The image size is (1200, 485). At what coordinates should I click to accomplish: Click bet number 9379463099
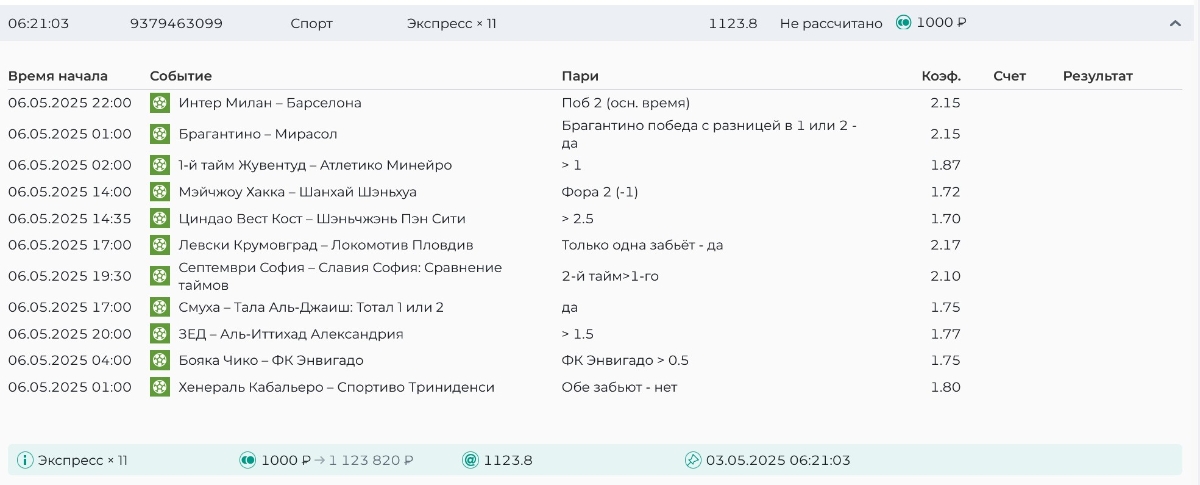[176, 23]
